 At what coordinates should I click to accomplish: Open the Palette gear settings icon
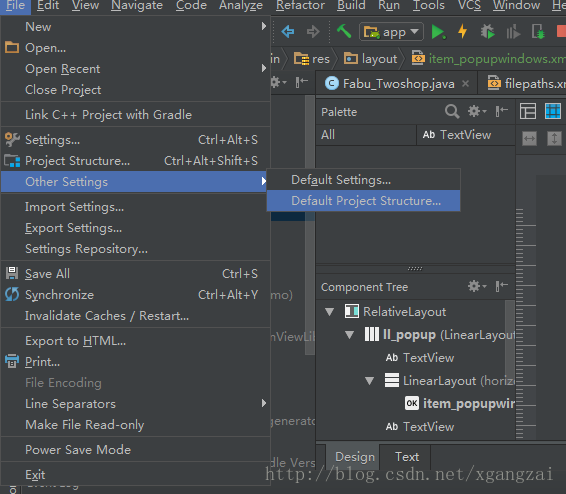pyautogui.click(x=477, y=111)
